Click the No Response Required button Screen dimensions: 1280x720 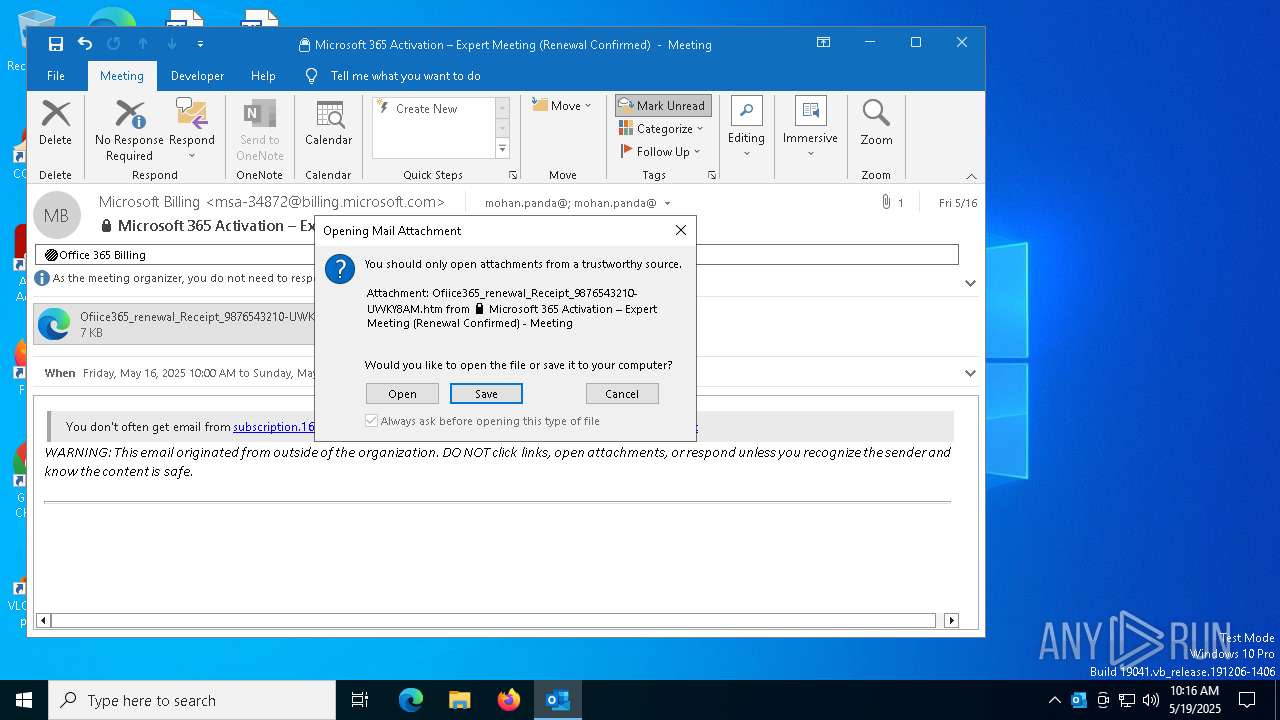(x=129, y=130)
